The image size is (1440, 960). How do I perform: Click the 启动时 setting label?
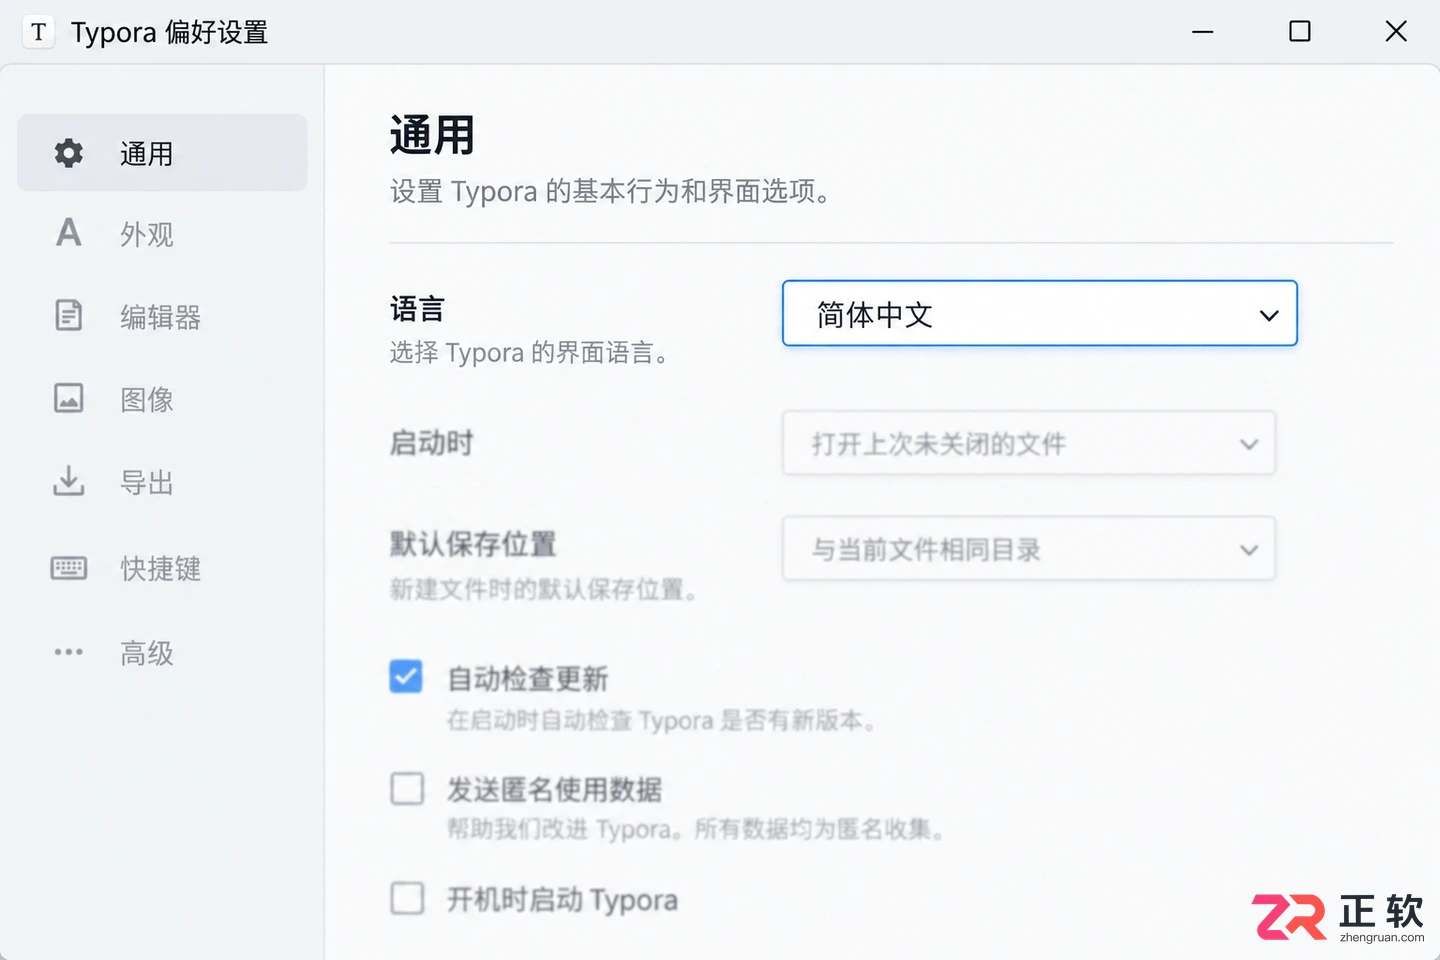point(431,443)
